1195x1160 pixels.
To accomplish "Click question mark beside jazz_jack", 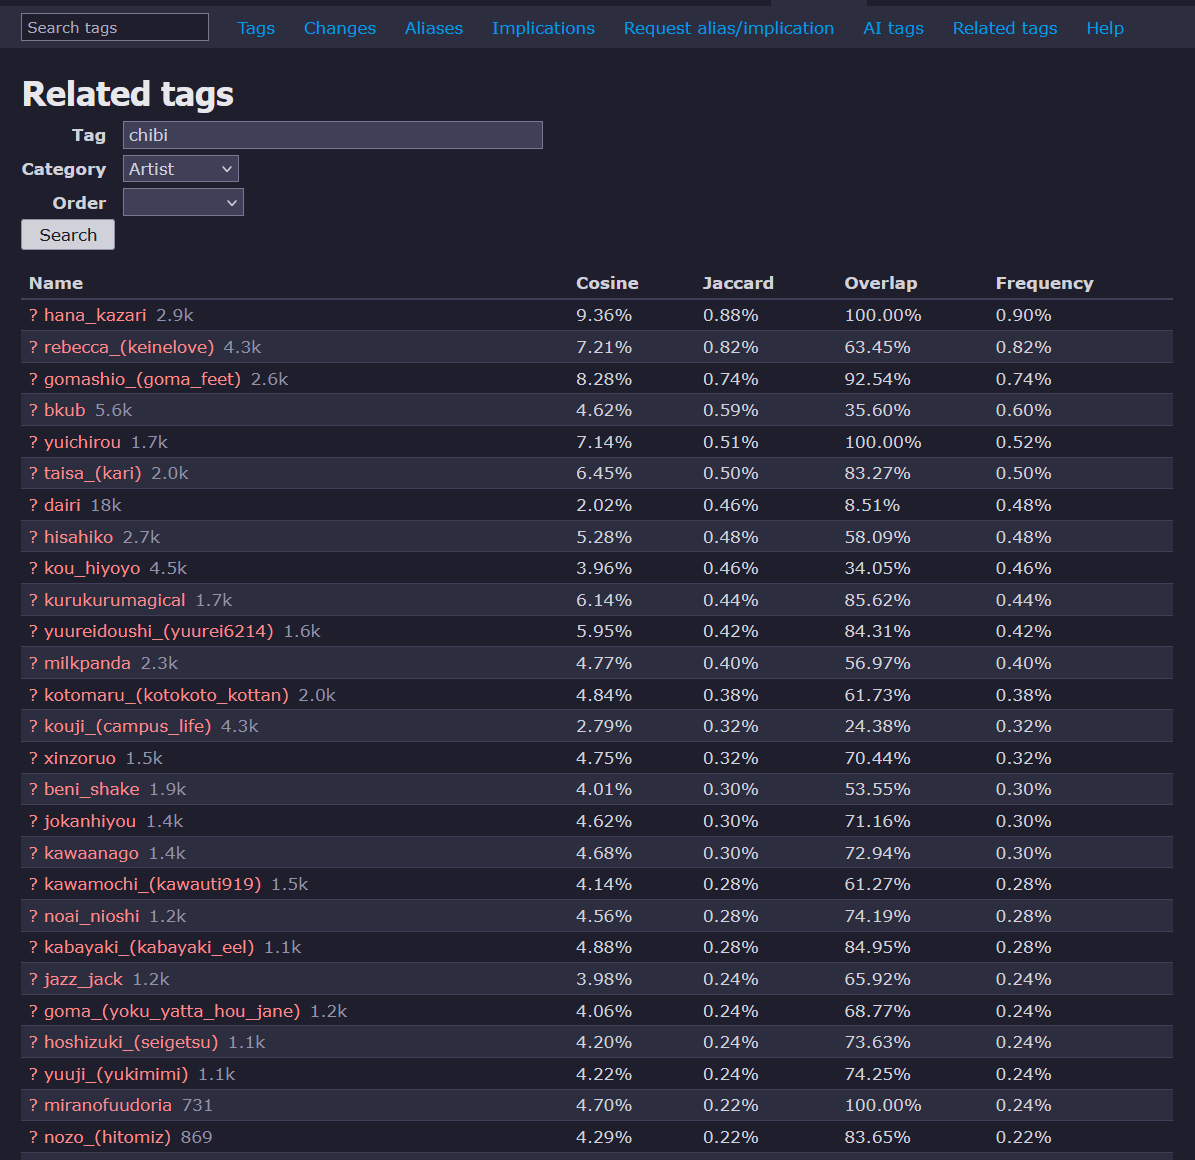I will [x=33, y=979].
